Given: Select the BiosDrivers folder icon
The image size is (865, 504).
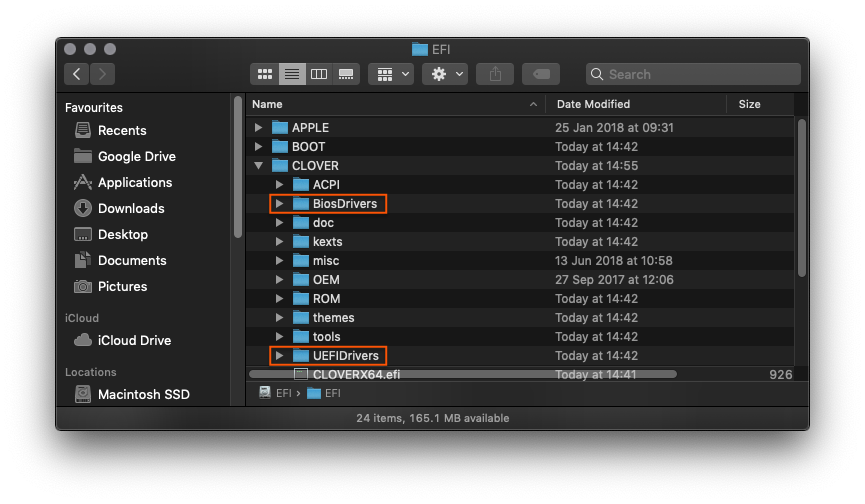Looking at the screenshot, I should point(301,203).
